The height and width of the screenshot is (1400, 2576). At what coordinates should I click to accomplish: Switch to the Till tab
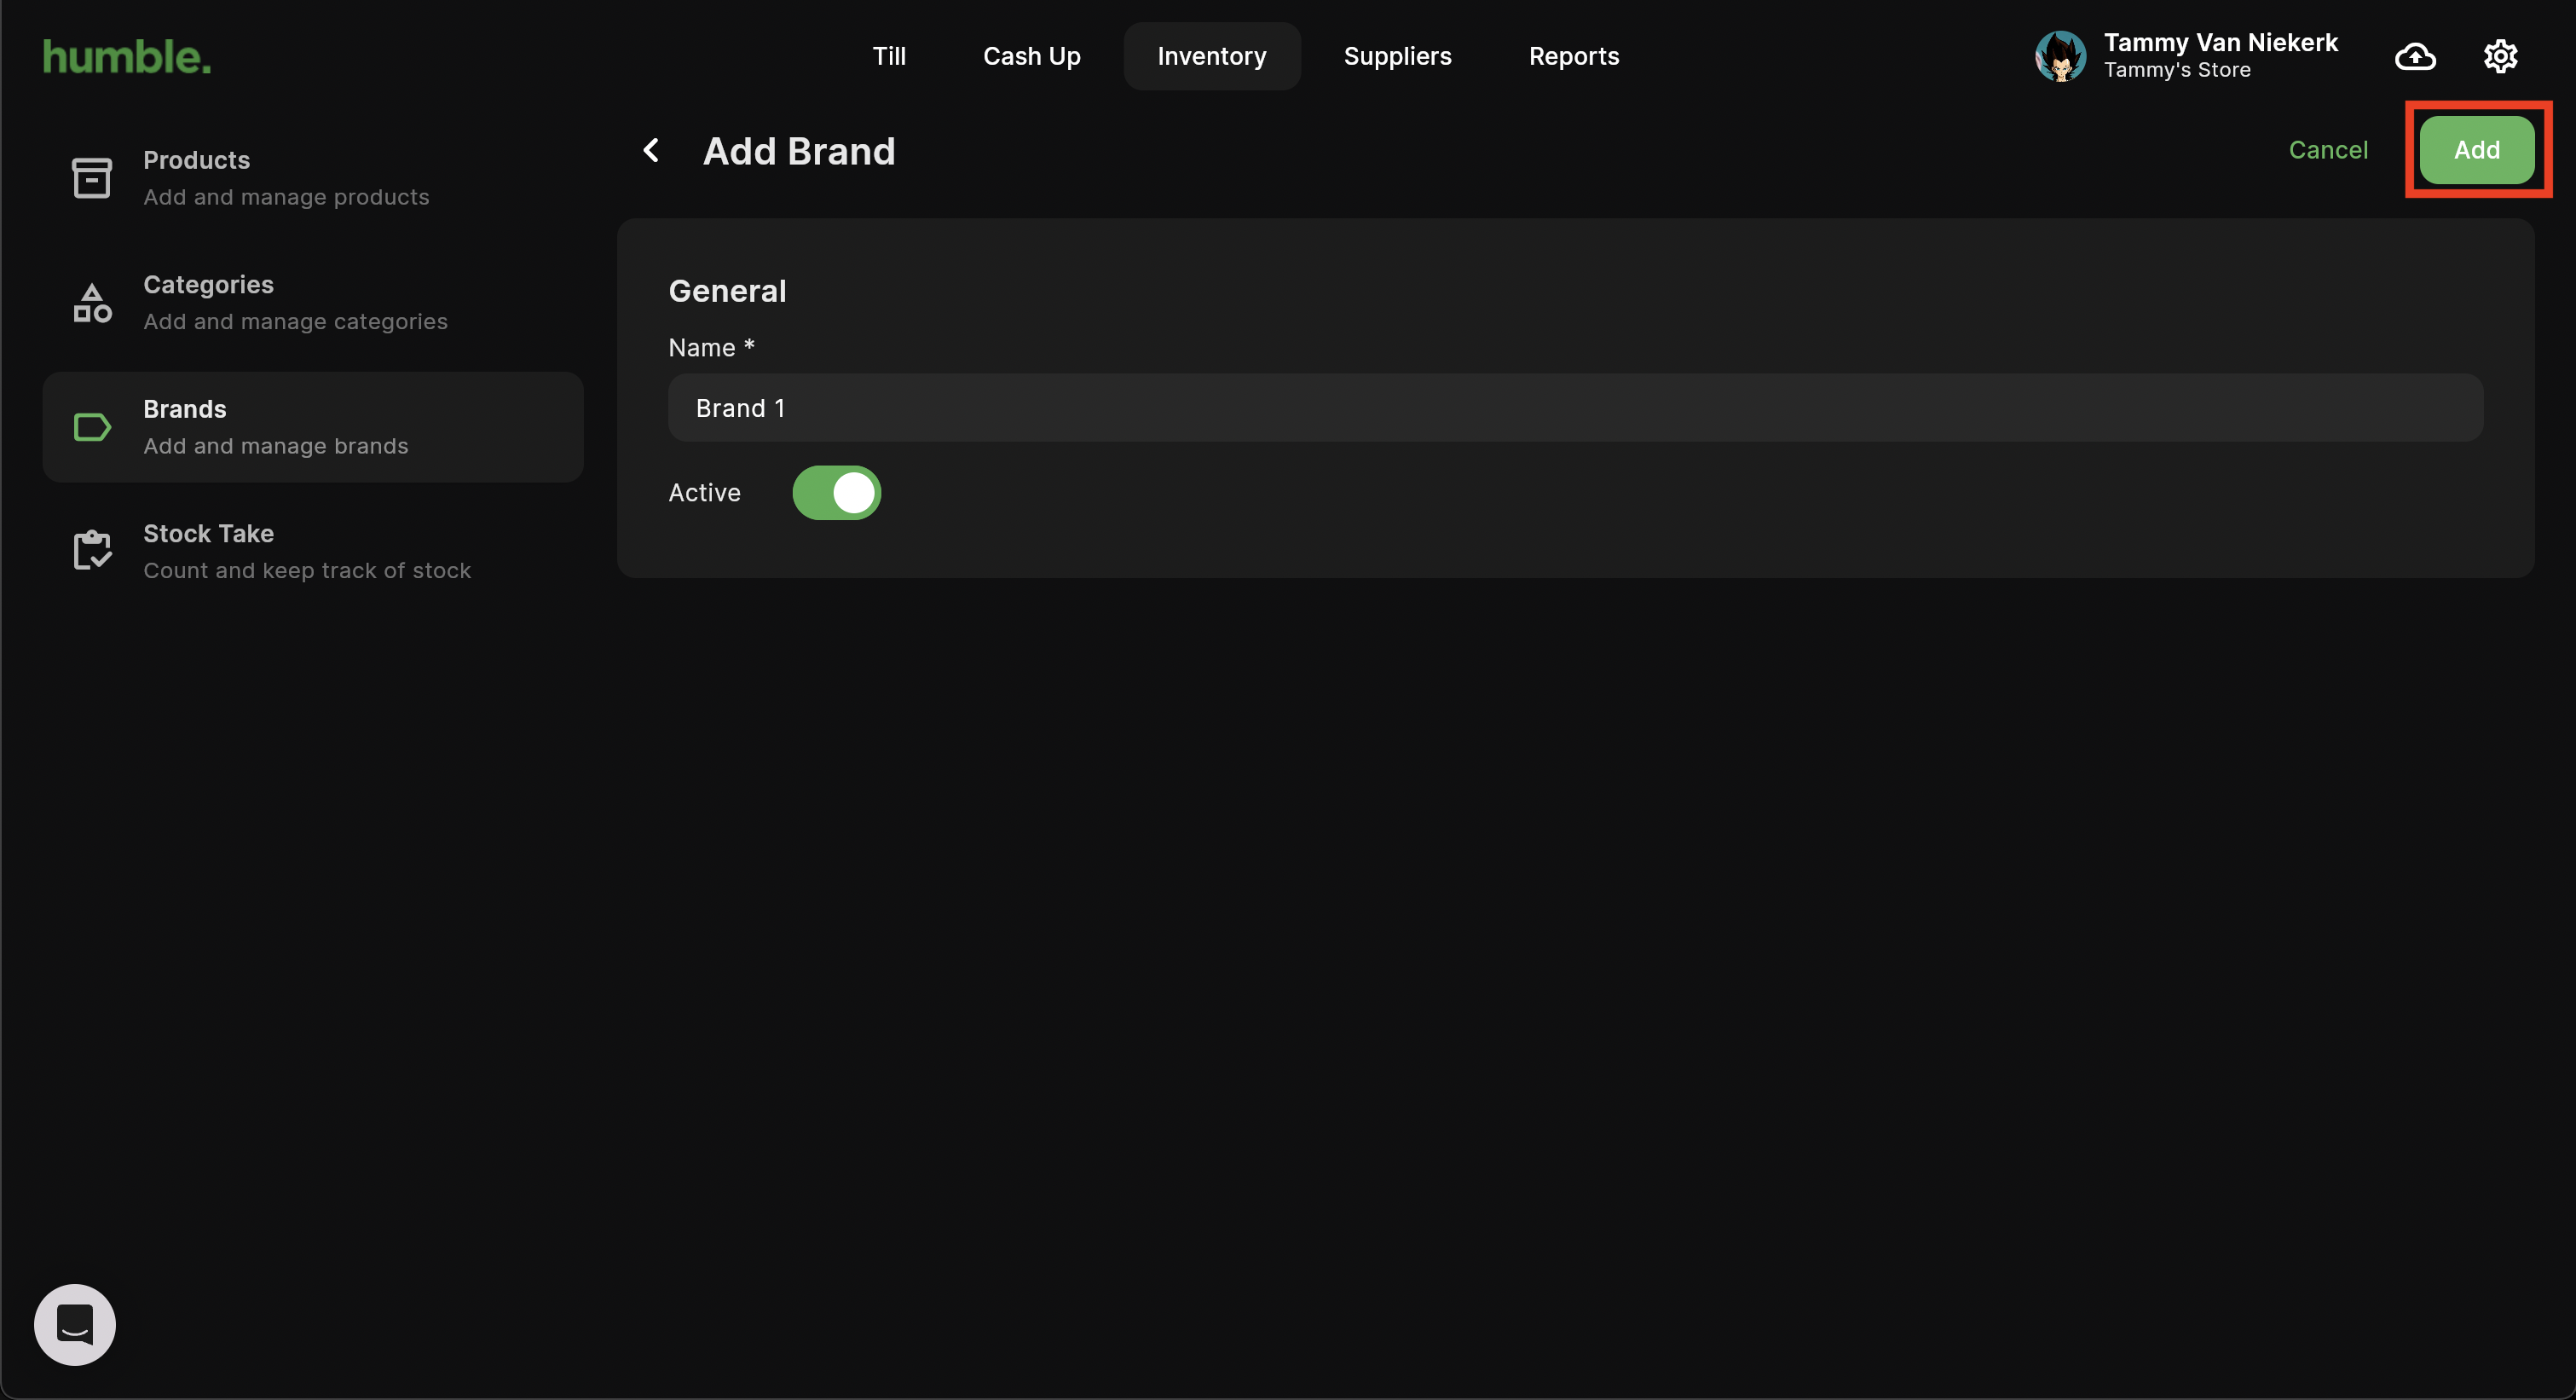pos(889,56)
